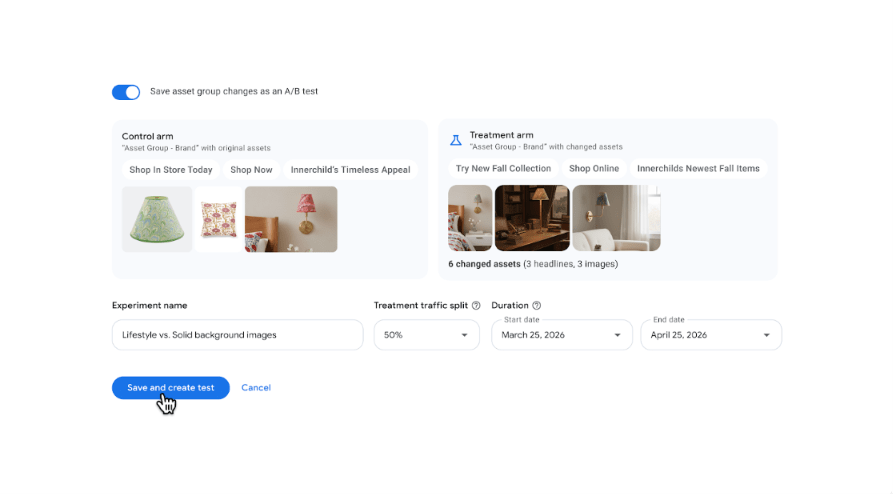Open the floral pillow image in Control arm
The height and width of the screenshot is (494, 893).
click(x=219, y=219)
